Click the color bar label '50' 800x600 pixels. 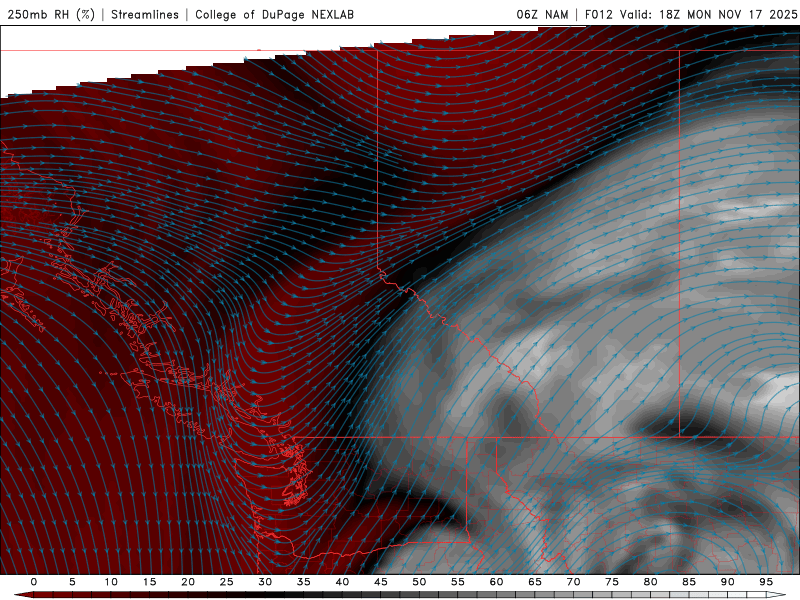click(419, 582)
